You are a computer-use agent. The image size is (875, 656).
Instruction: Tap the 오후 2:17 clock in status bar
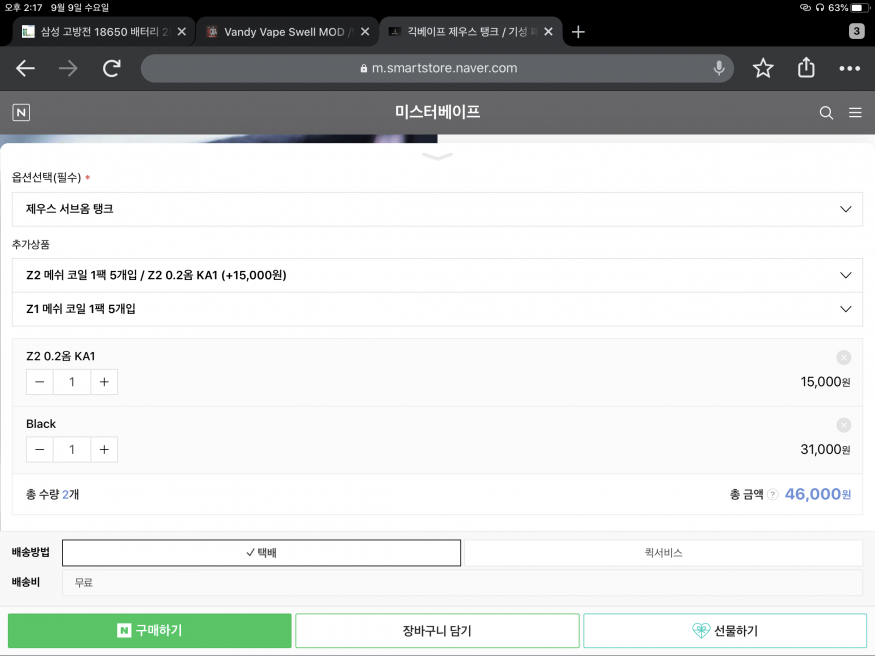click(23, 8)
